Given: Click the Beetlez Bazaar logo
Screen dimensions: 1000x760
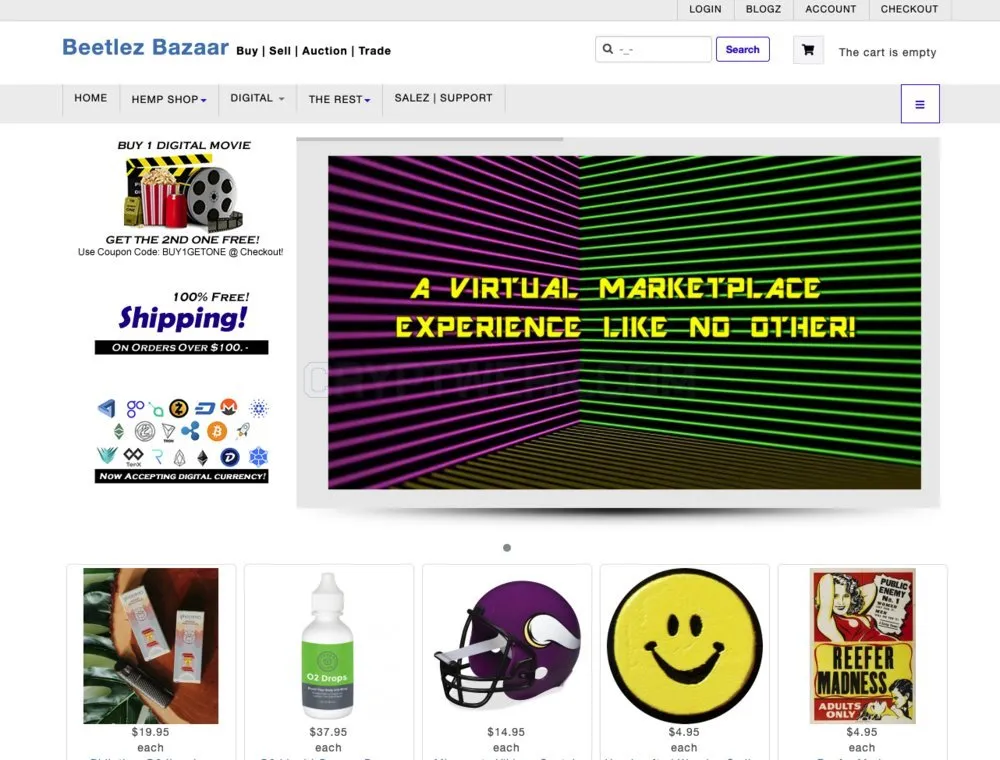Looking at the screenshot, I should click(x=145, y=47).
